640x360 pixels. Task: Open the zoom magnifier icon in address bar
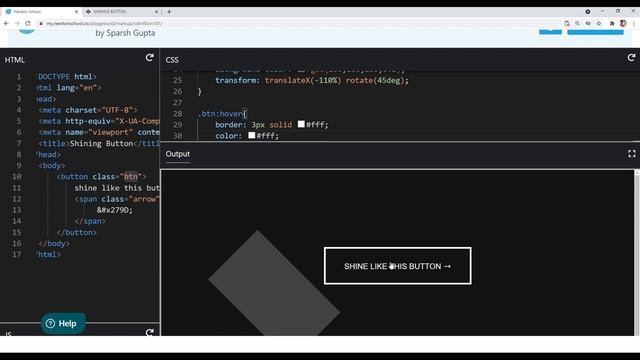[577, 24]
